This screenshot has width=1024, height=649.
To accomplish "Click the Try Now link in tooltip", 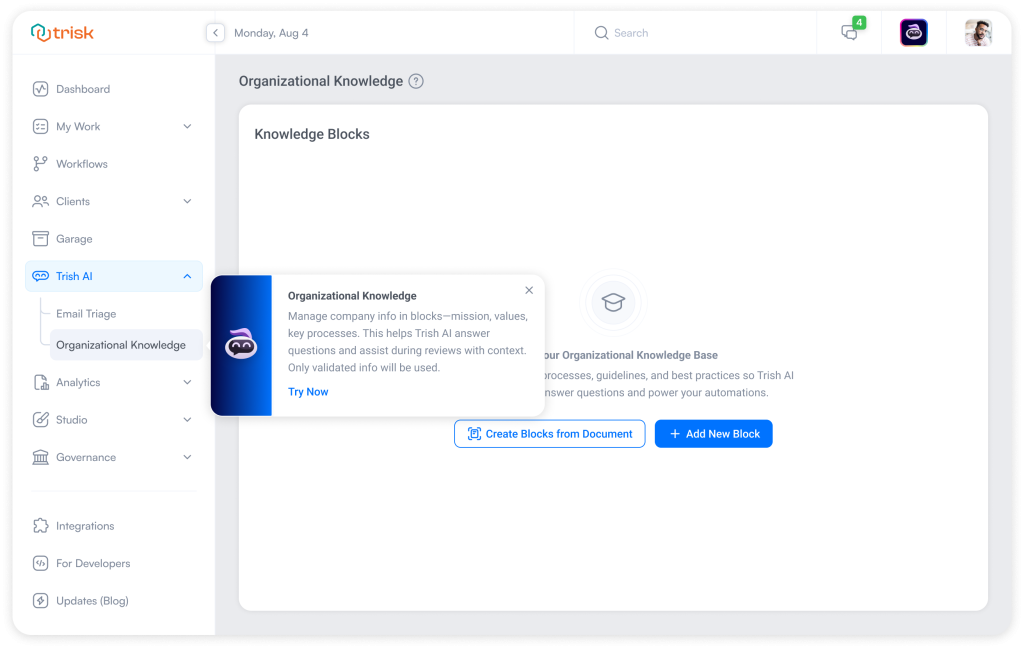I will point(308,392).
